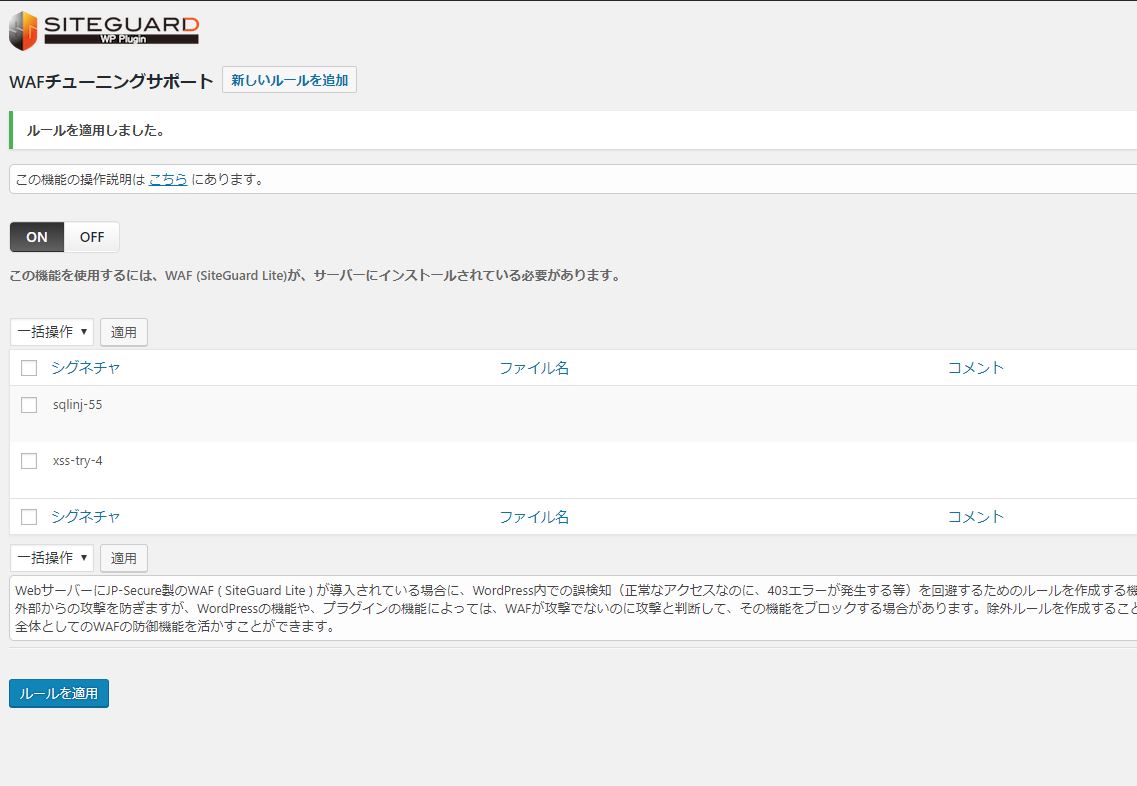The image size is (1137, 786).
Task: Sort by コメント column header
Action: point(975,368)
